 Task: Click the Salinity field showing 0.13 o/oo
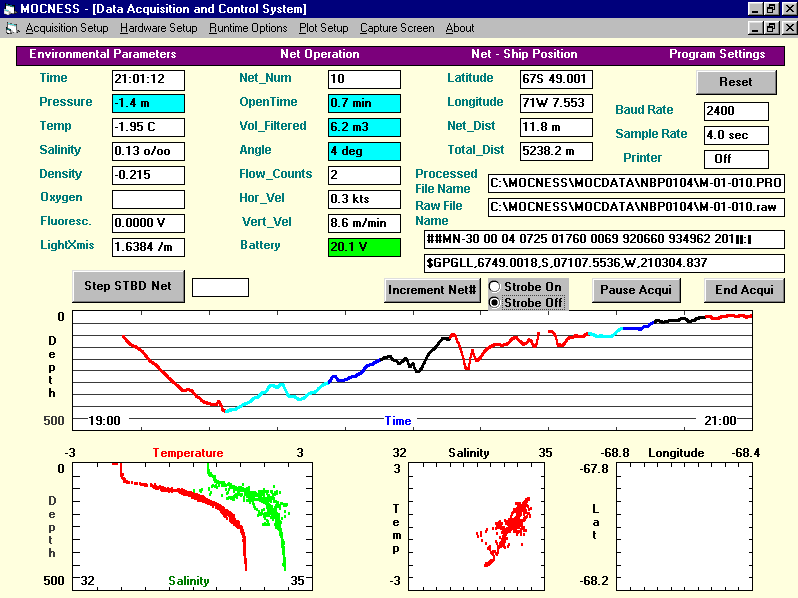[148, 151]
